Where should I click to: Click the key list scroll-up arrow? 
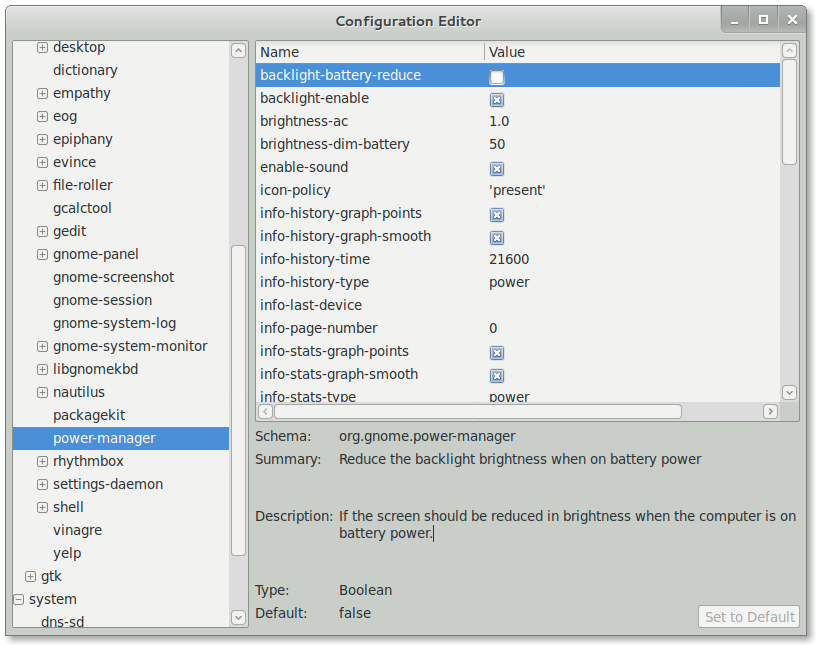[789, 50]
